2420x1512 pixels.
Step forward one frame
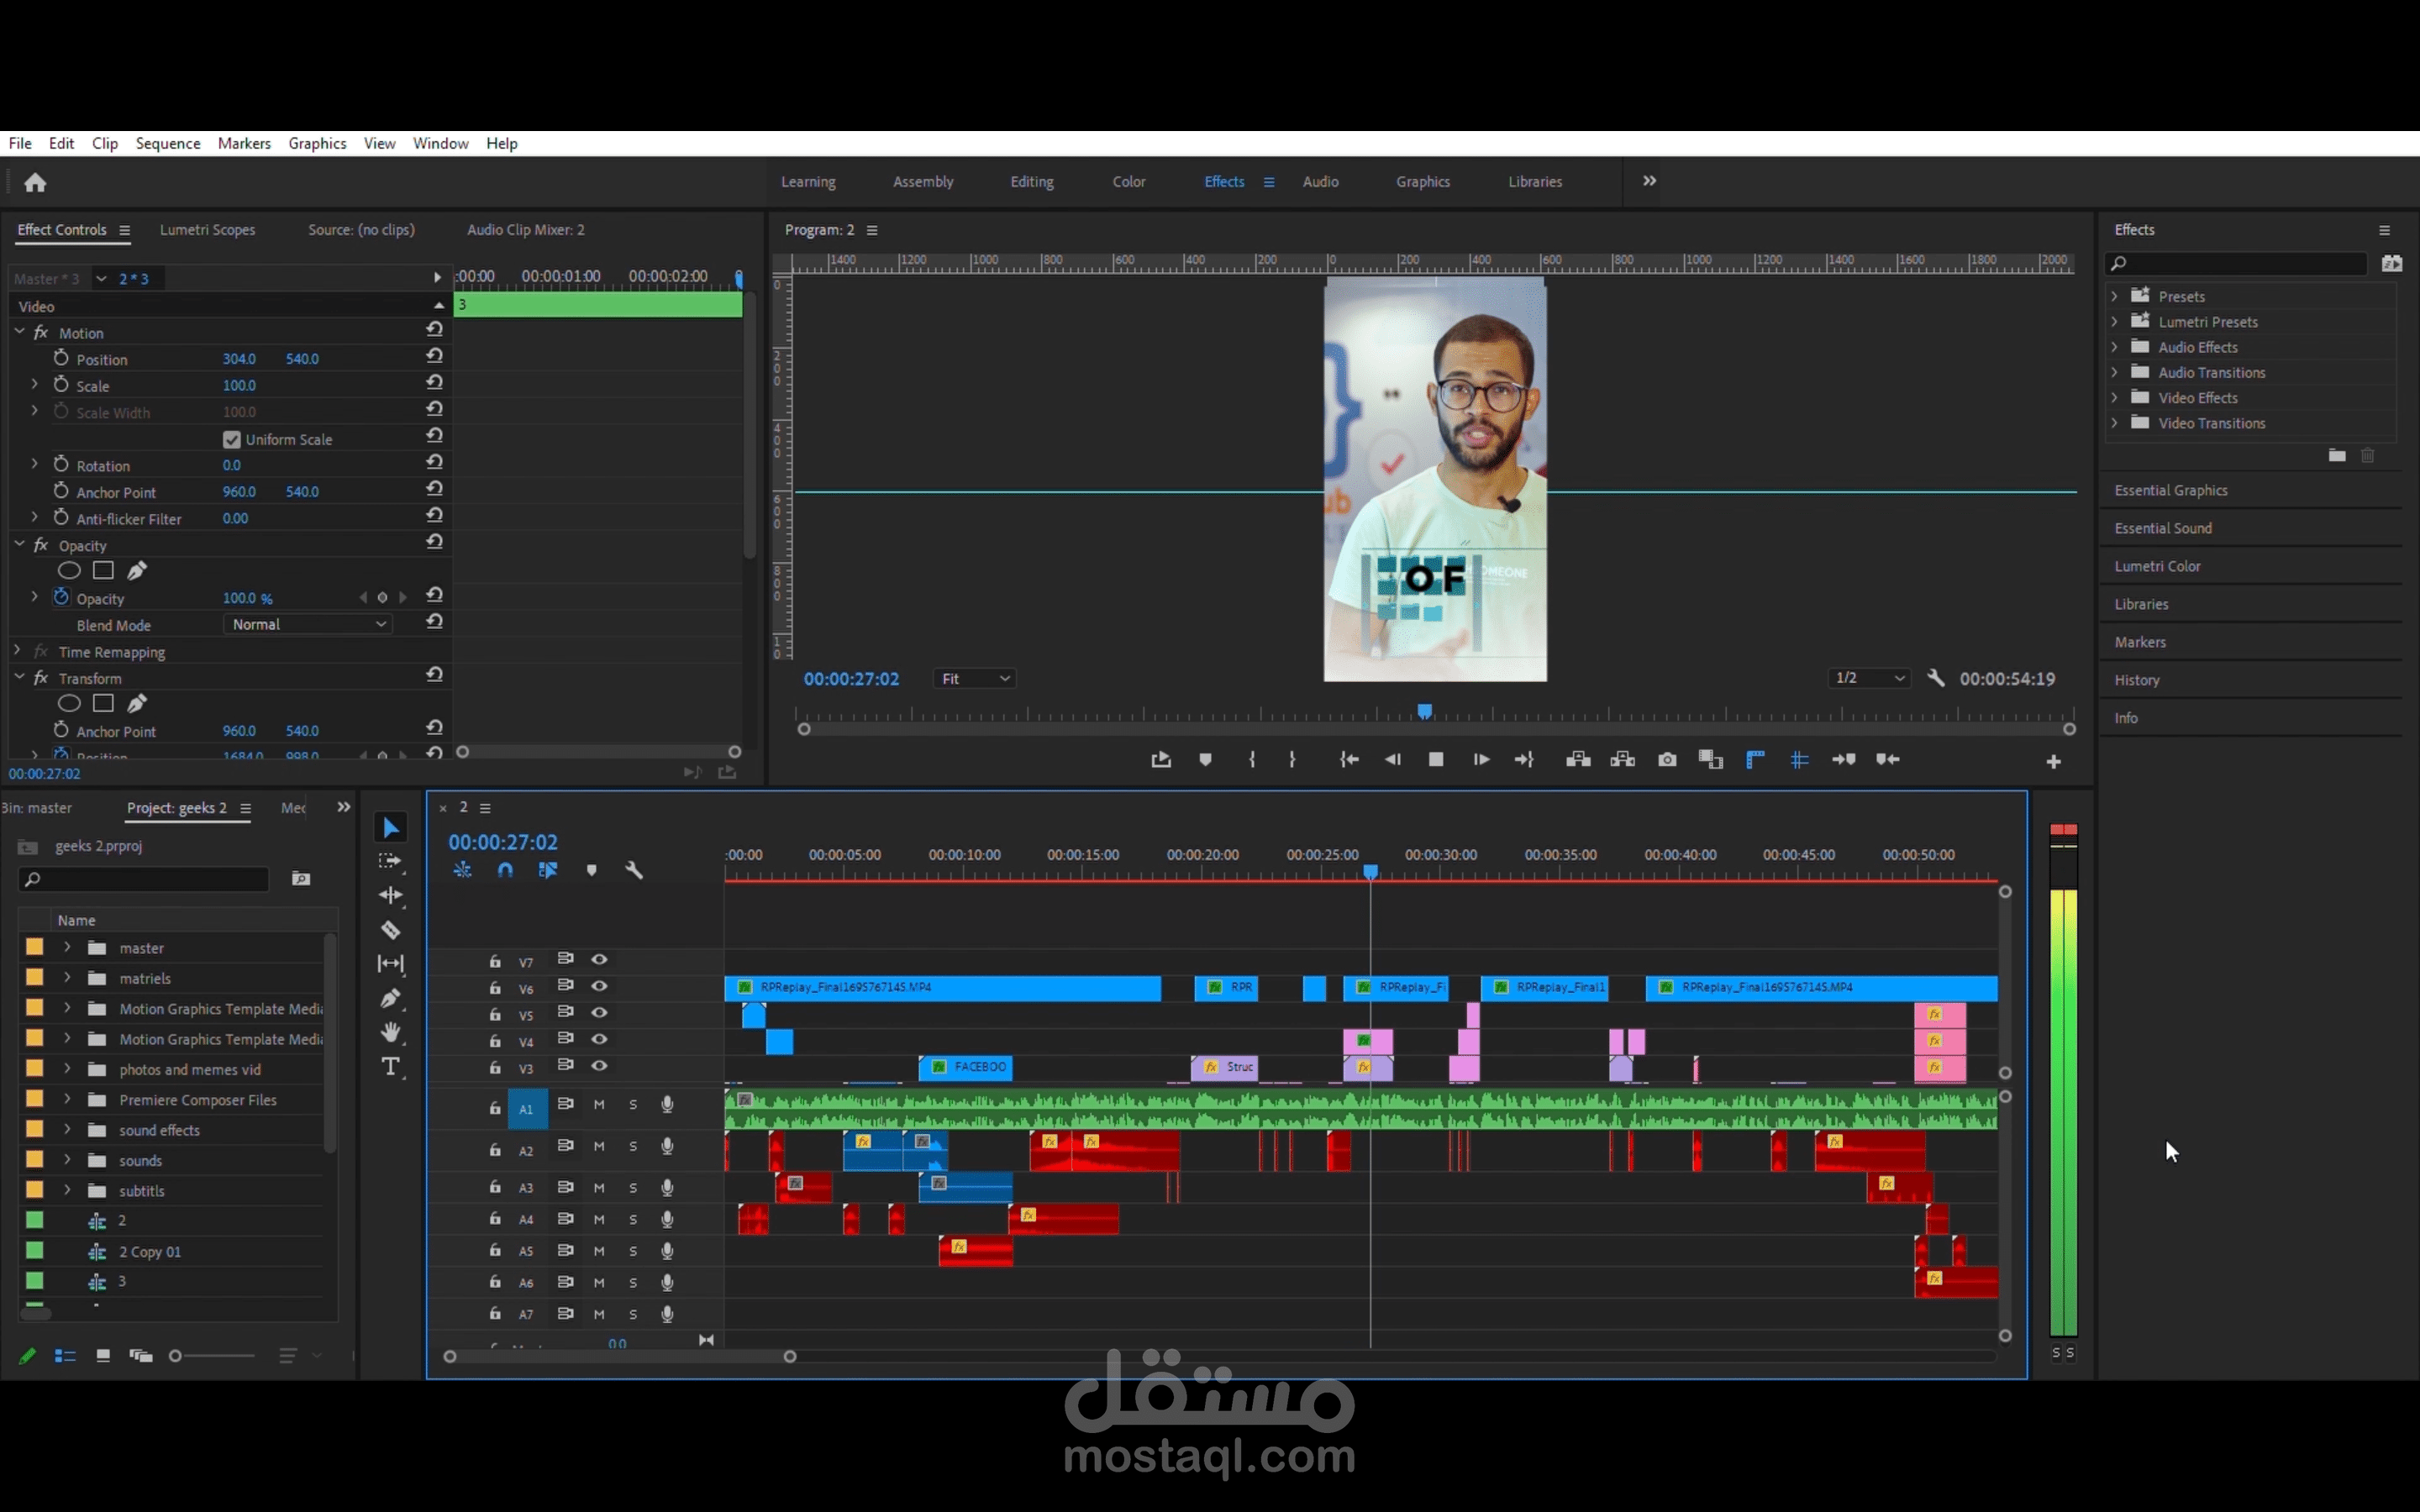point(1481,760)
